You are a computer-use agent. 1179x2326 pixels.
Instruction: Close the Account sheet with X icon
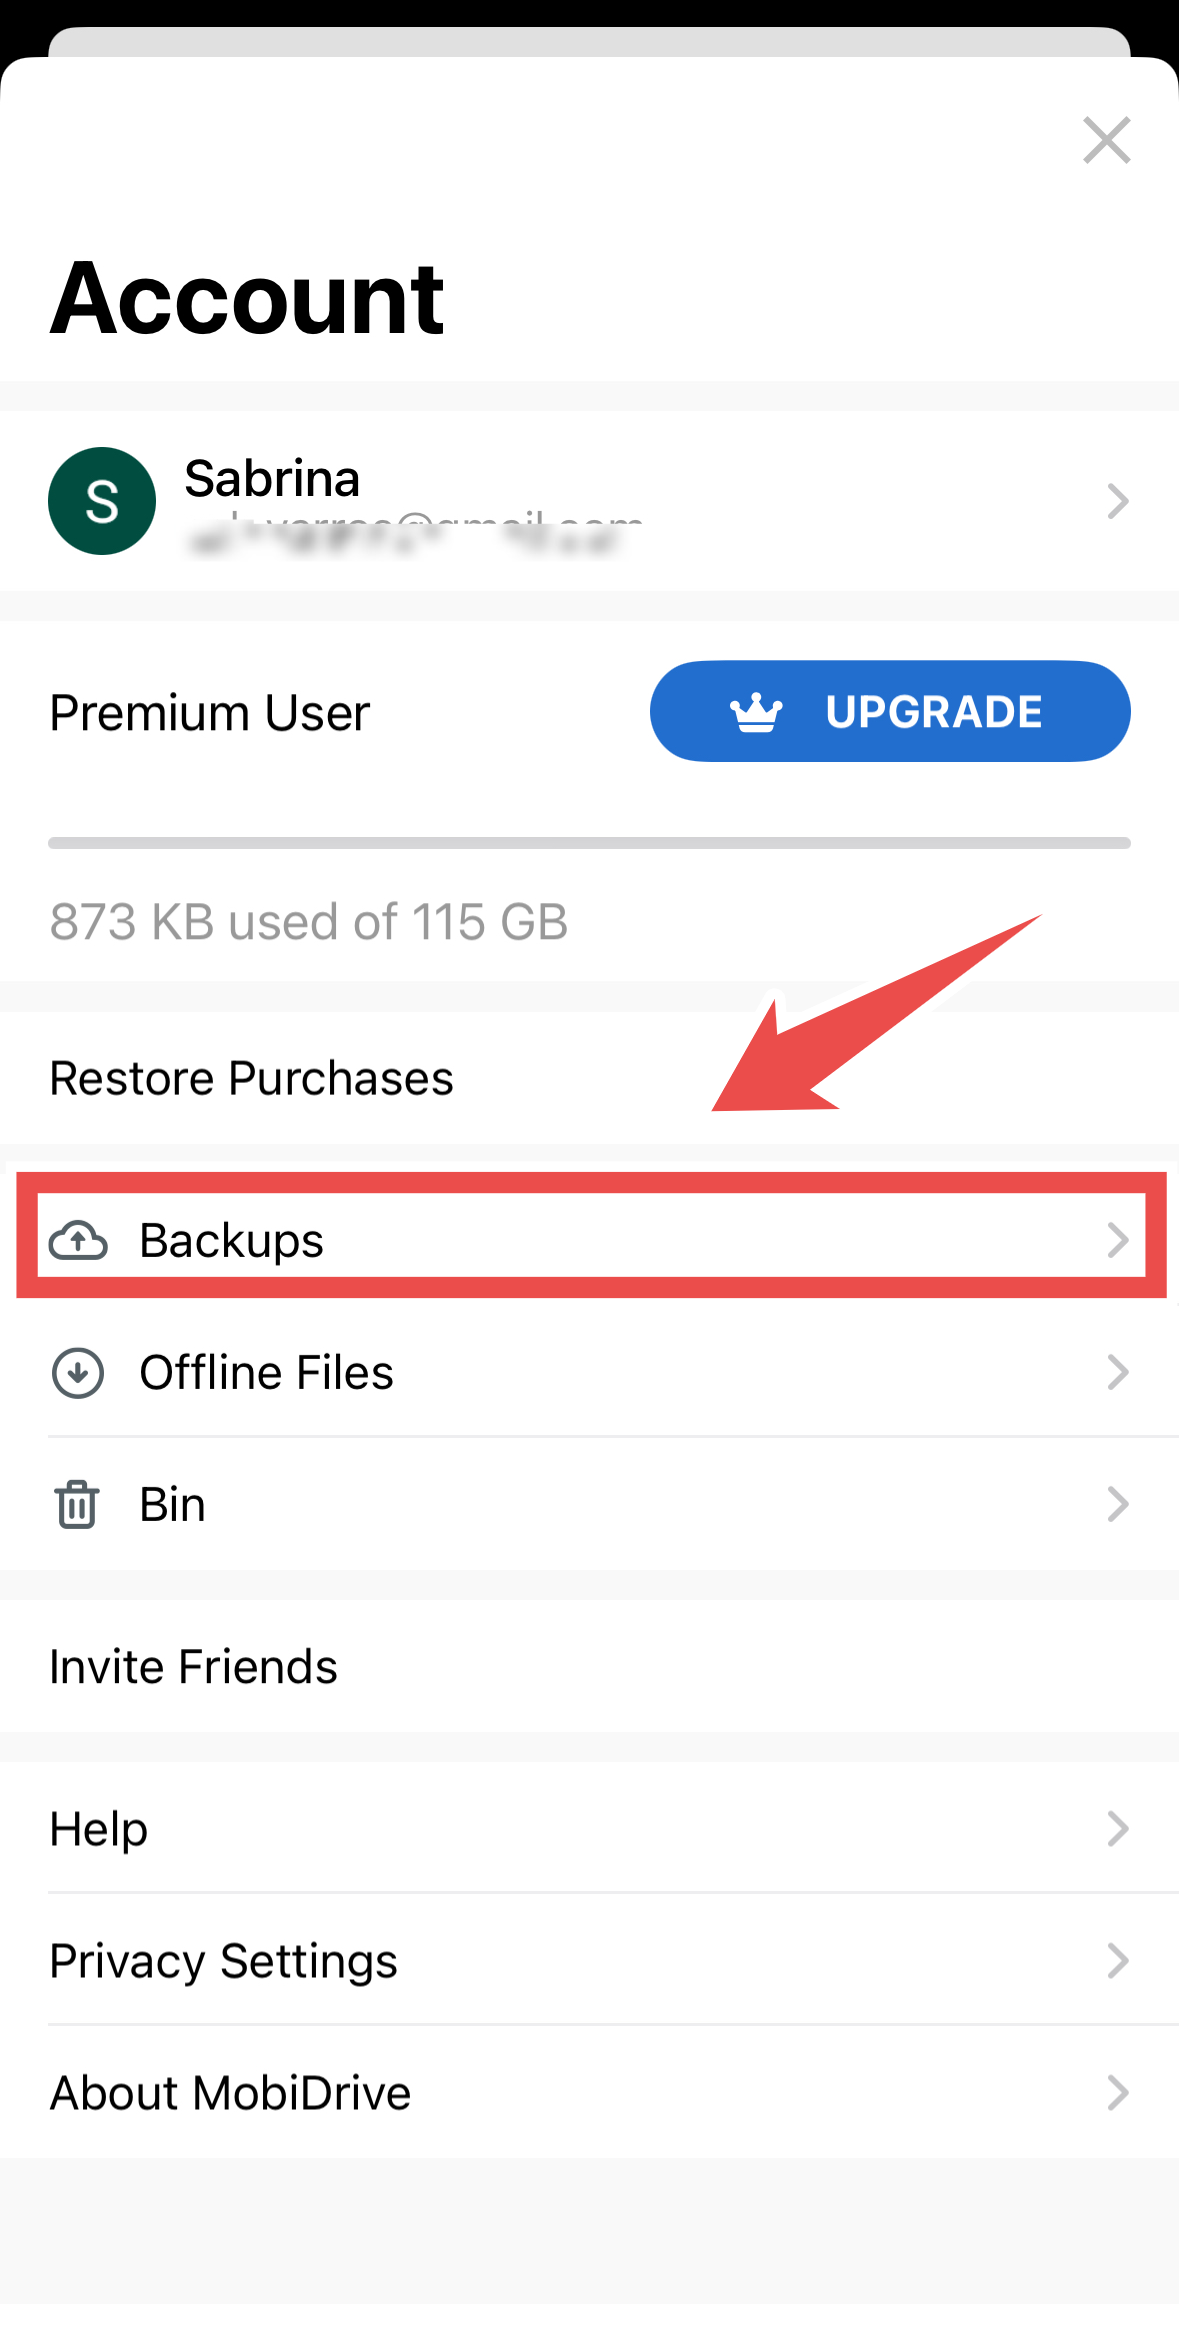(x=1107, y=140)
